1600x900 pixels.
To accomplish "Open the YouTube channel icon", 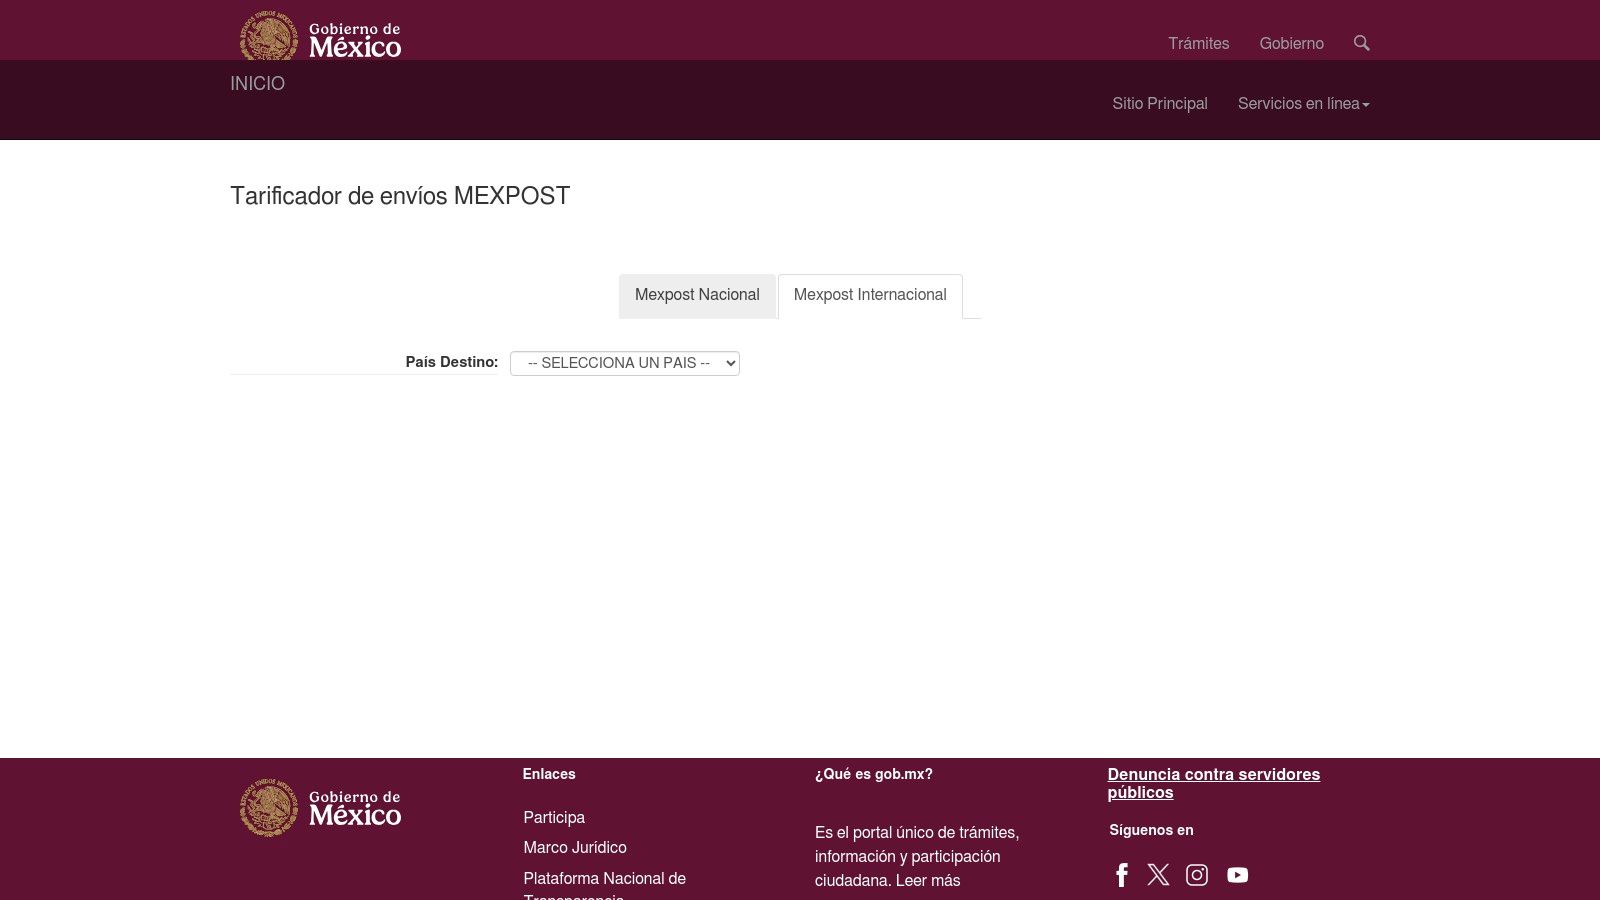I will coord(1237,874).
